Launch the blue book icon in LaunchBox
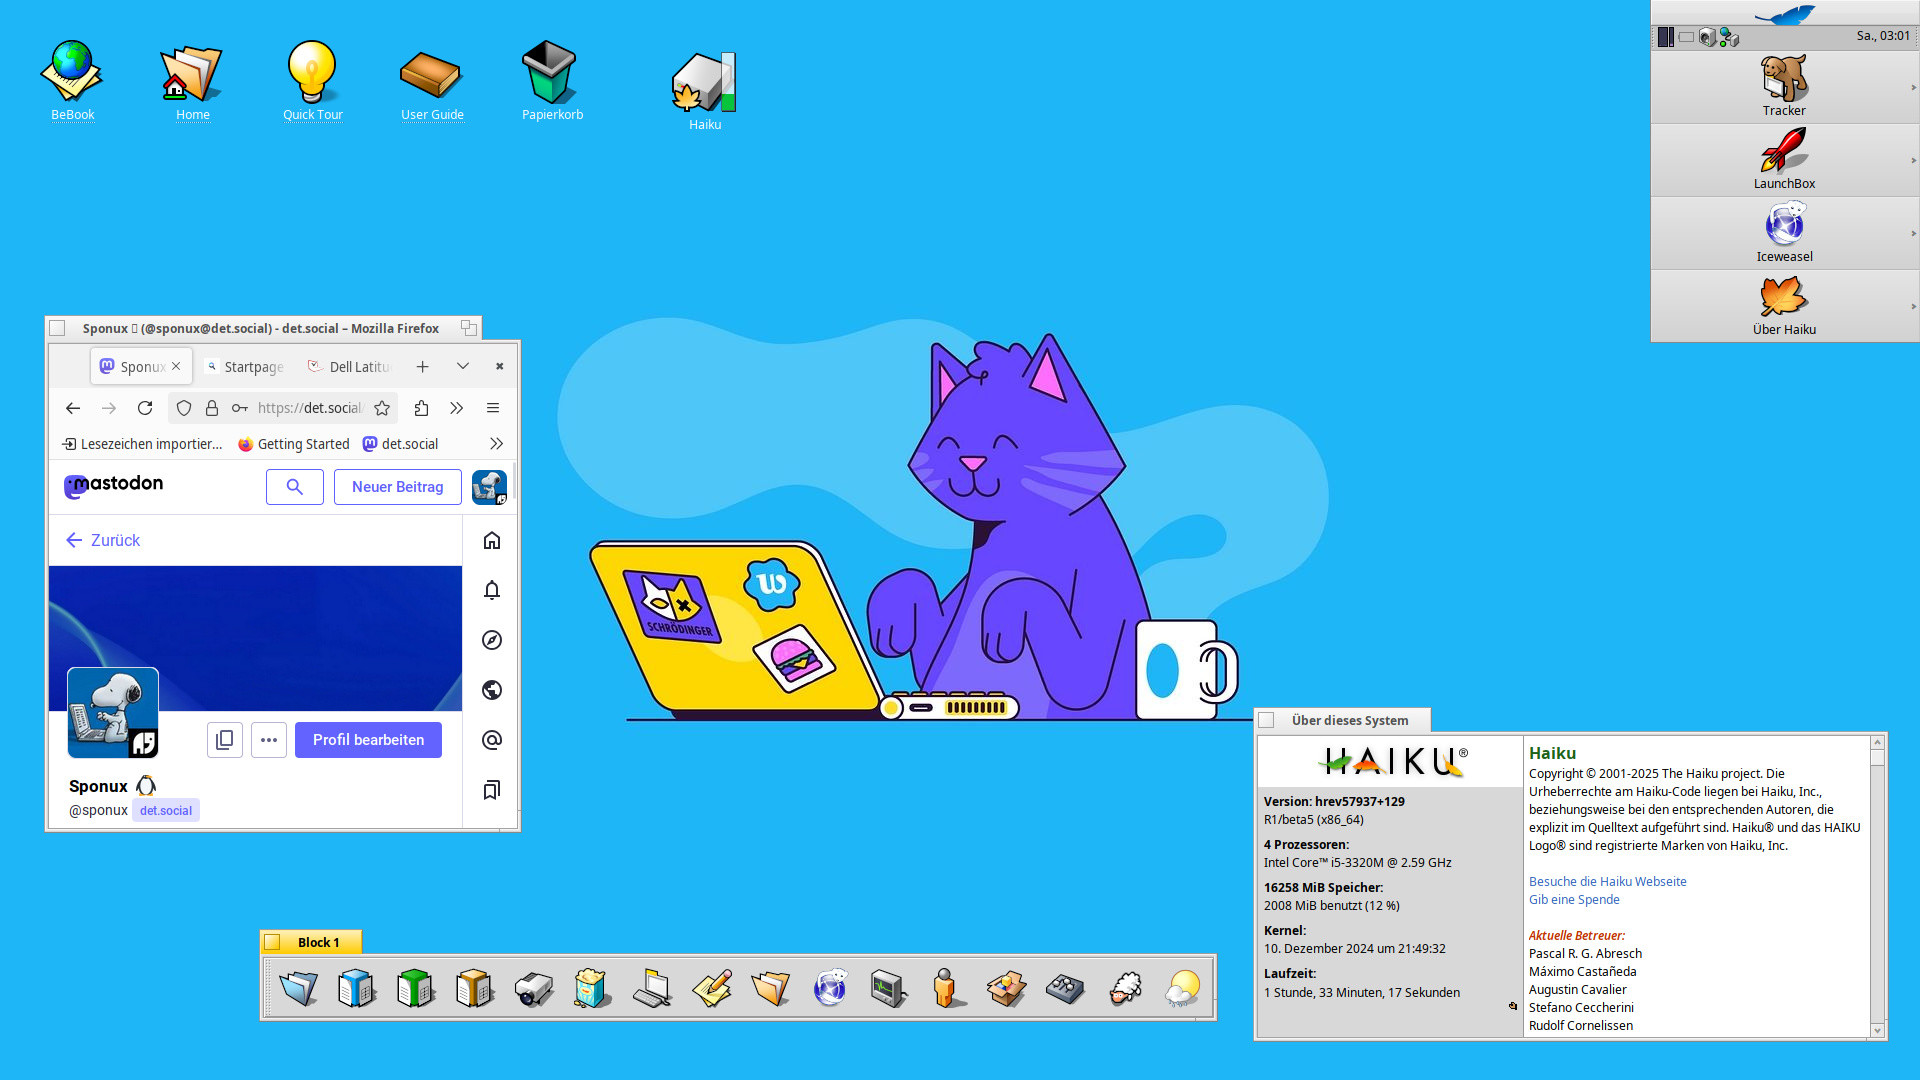The width and height of the screenshot is (1920, 1080). click(x=357, y=988)
